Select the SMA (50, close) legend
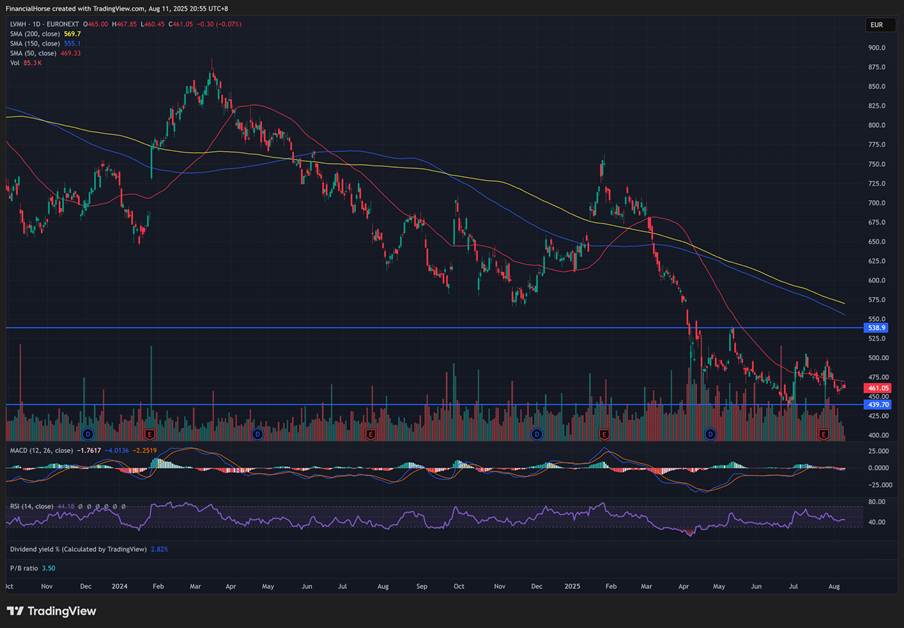This screenshot has height=628, width=904. (x=33, y=53)
